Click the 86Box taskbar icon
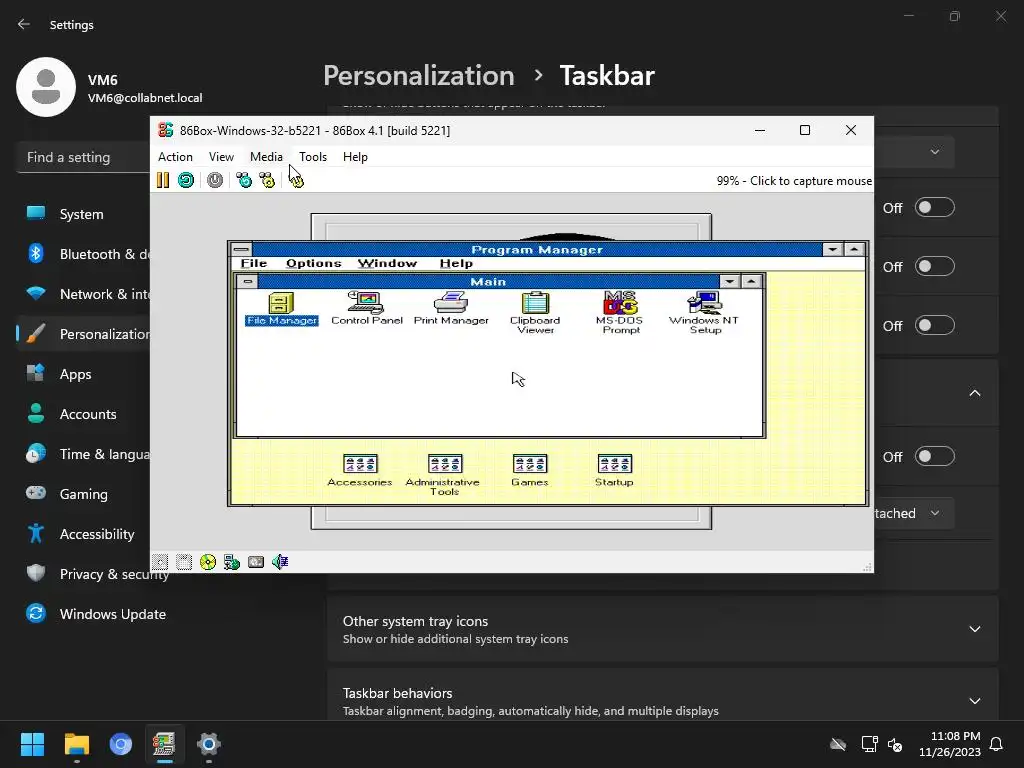 (164, 744)
